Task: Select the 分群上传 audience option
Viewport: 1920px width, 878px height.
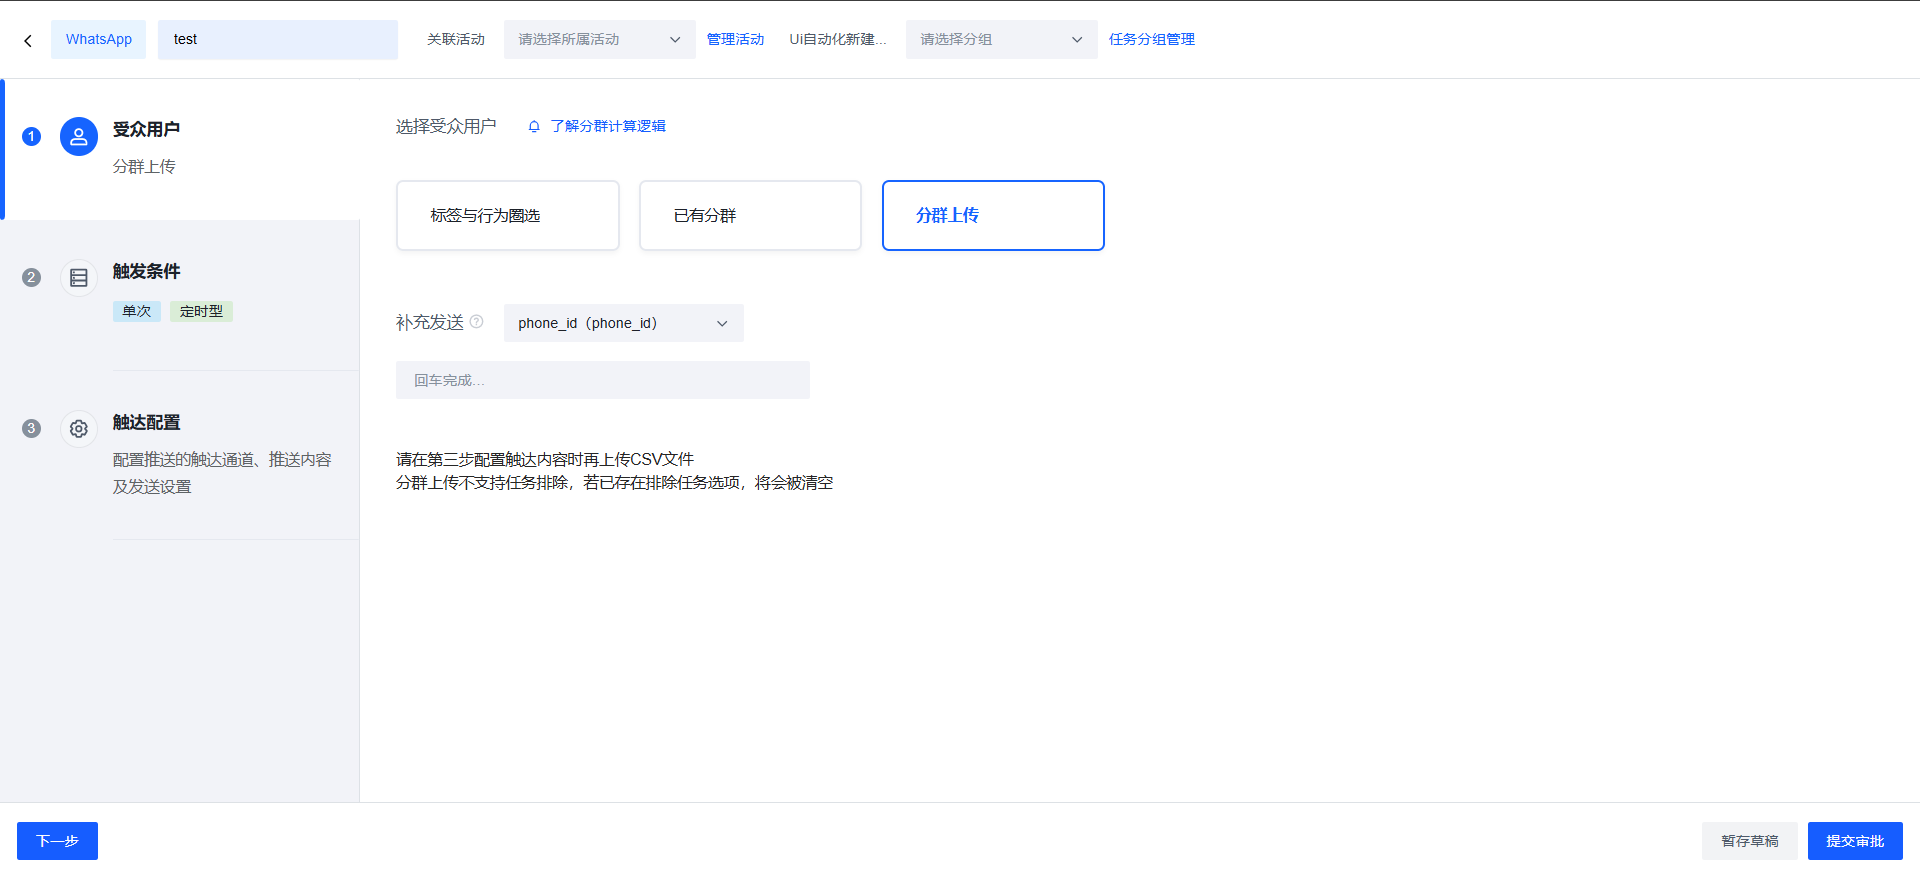Action: [993, 216]
